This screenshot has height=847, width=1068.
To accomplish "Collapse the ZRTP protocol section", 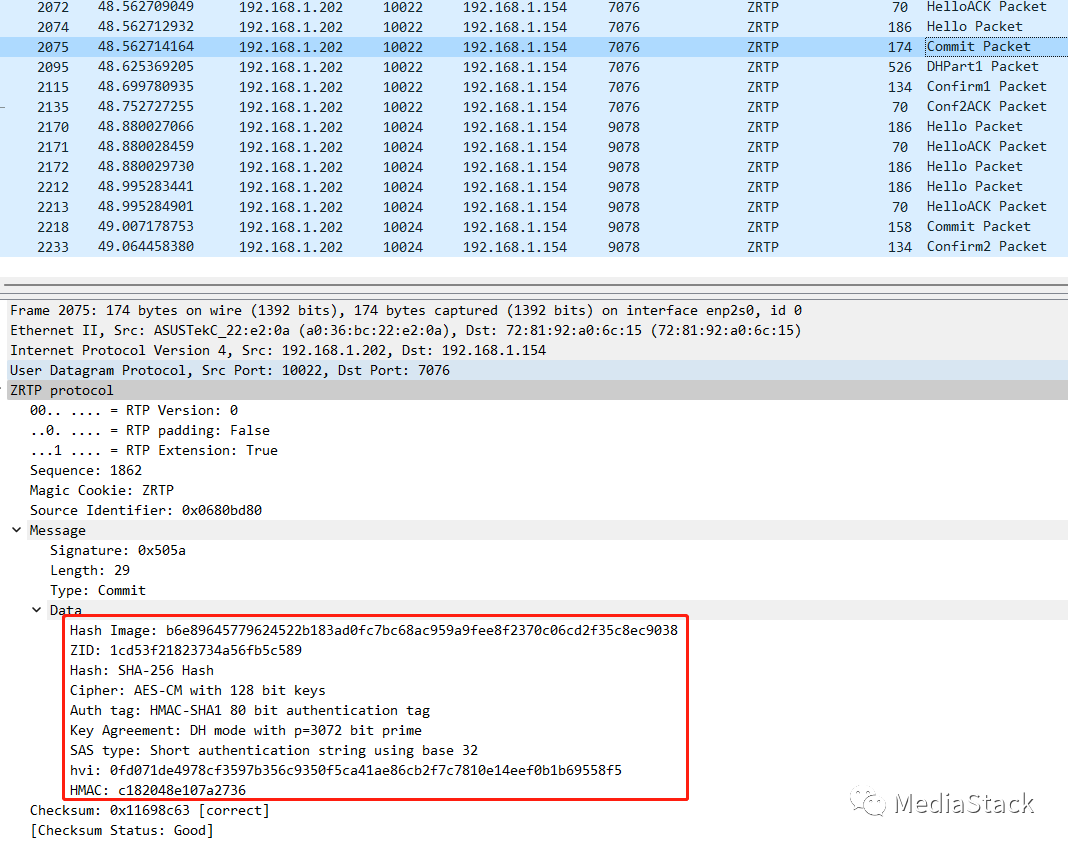I will click(4, 390).
